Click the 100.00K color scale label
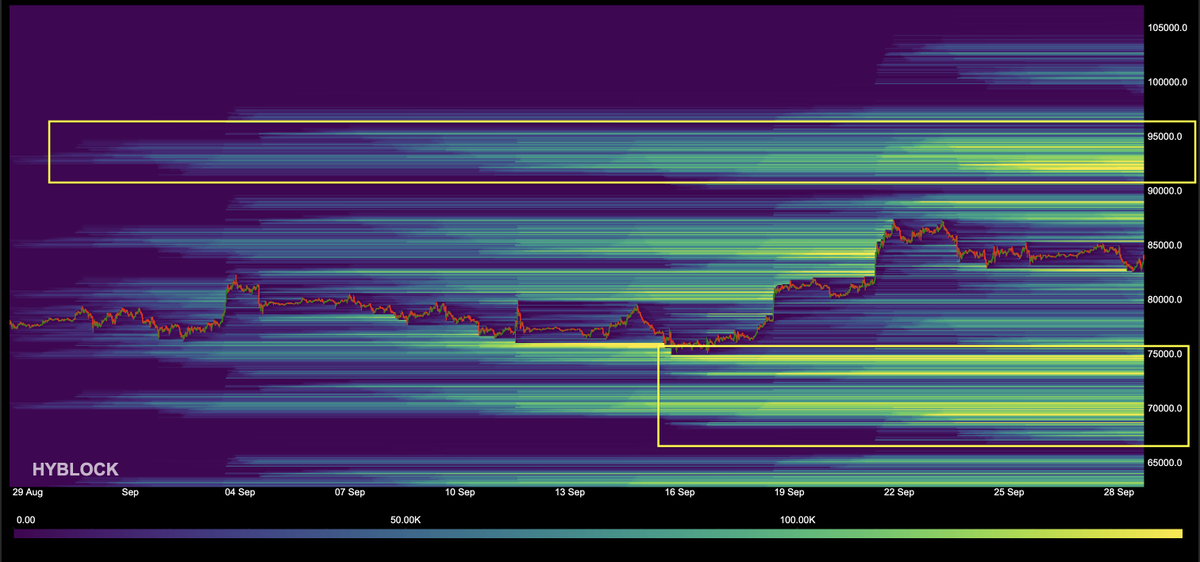This screenshot has height=562, width=1200. click(799, 520)
